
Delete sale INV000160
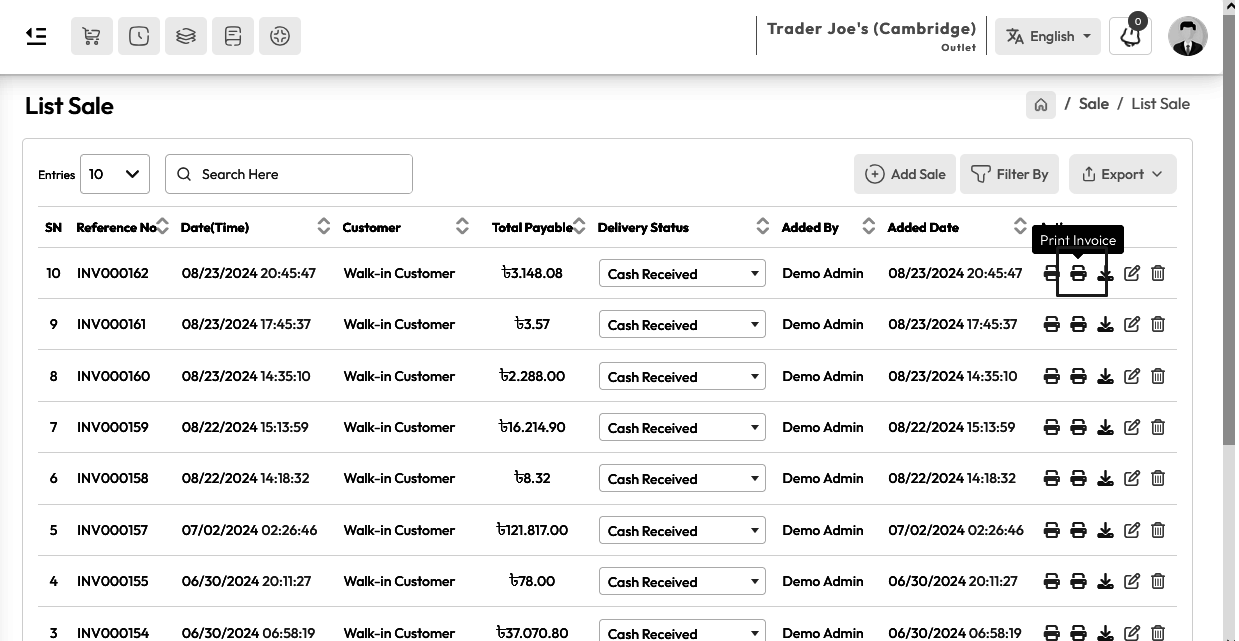[x=1158, y=376]
